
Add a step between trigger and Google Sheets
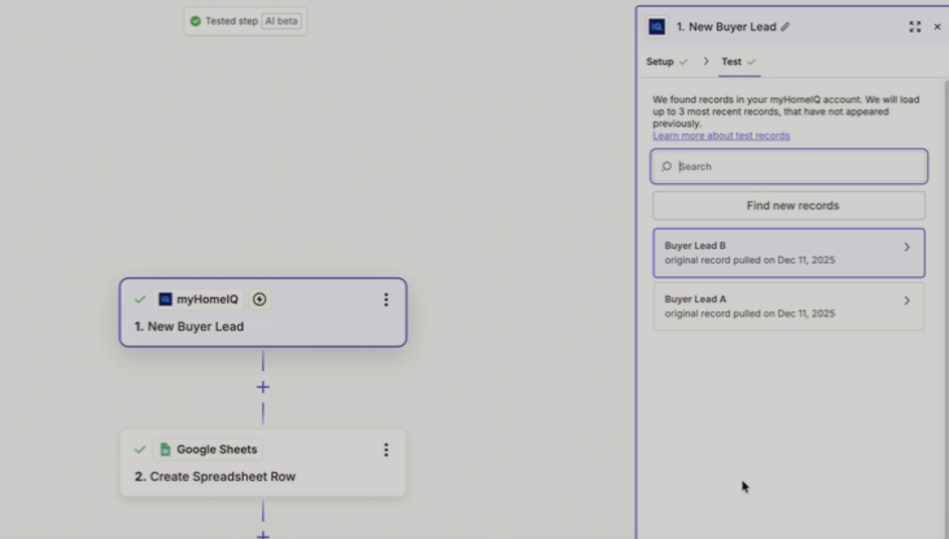[x=263, y=387]
